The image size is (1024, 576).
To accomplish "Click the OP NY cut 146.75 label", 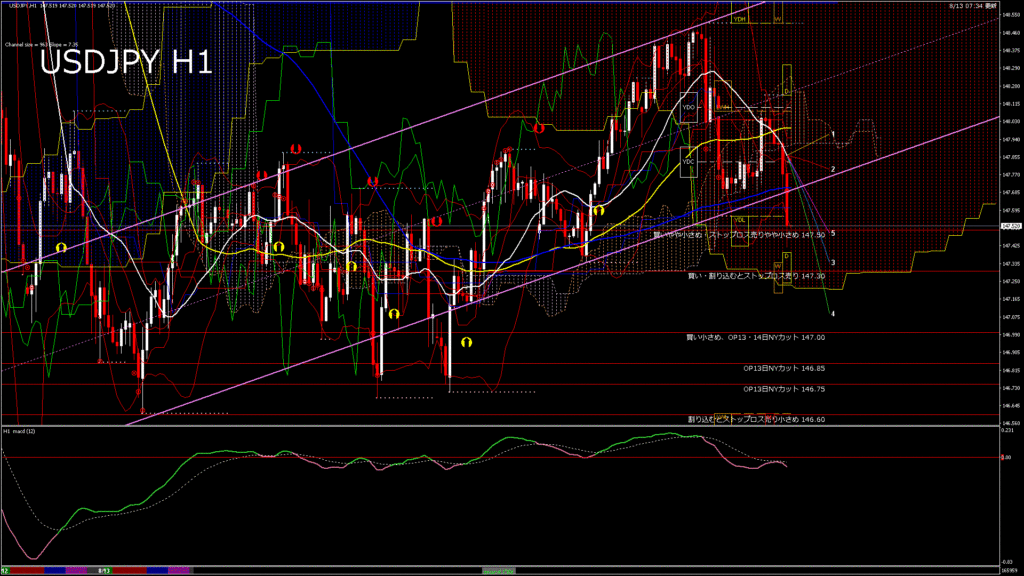I will click(784, 388).
